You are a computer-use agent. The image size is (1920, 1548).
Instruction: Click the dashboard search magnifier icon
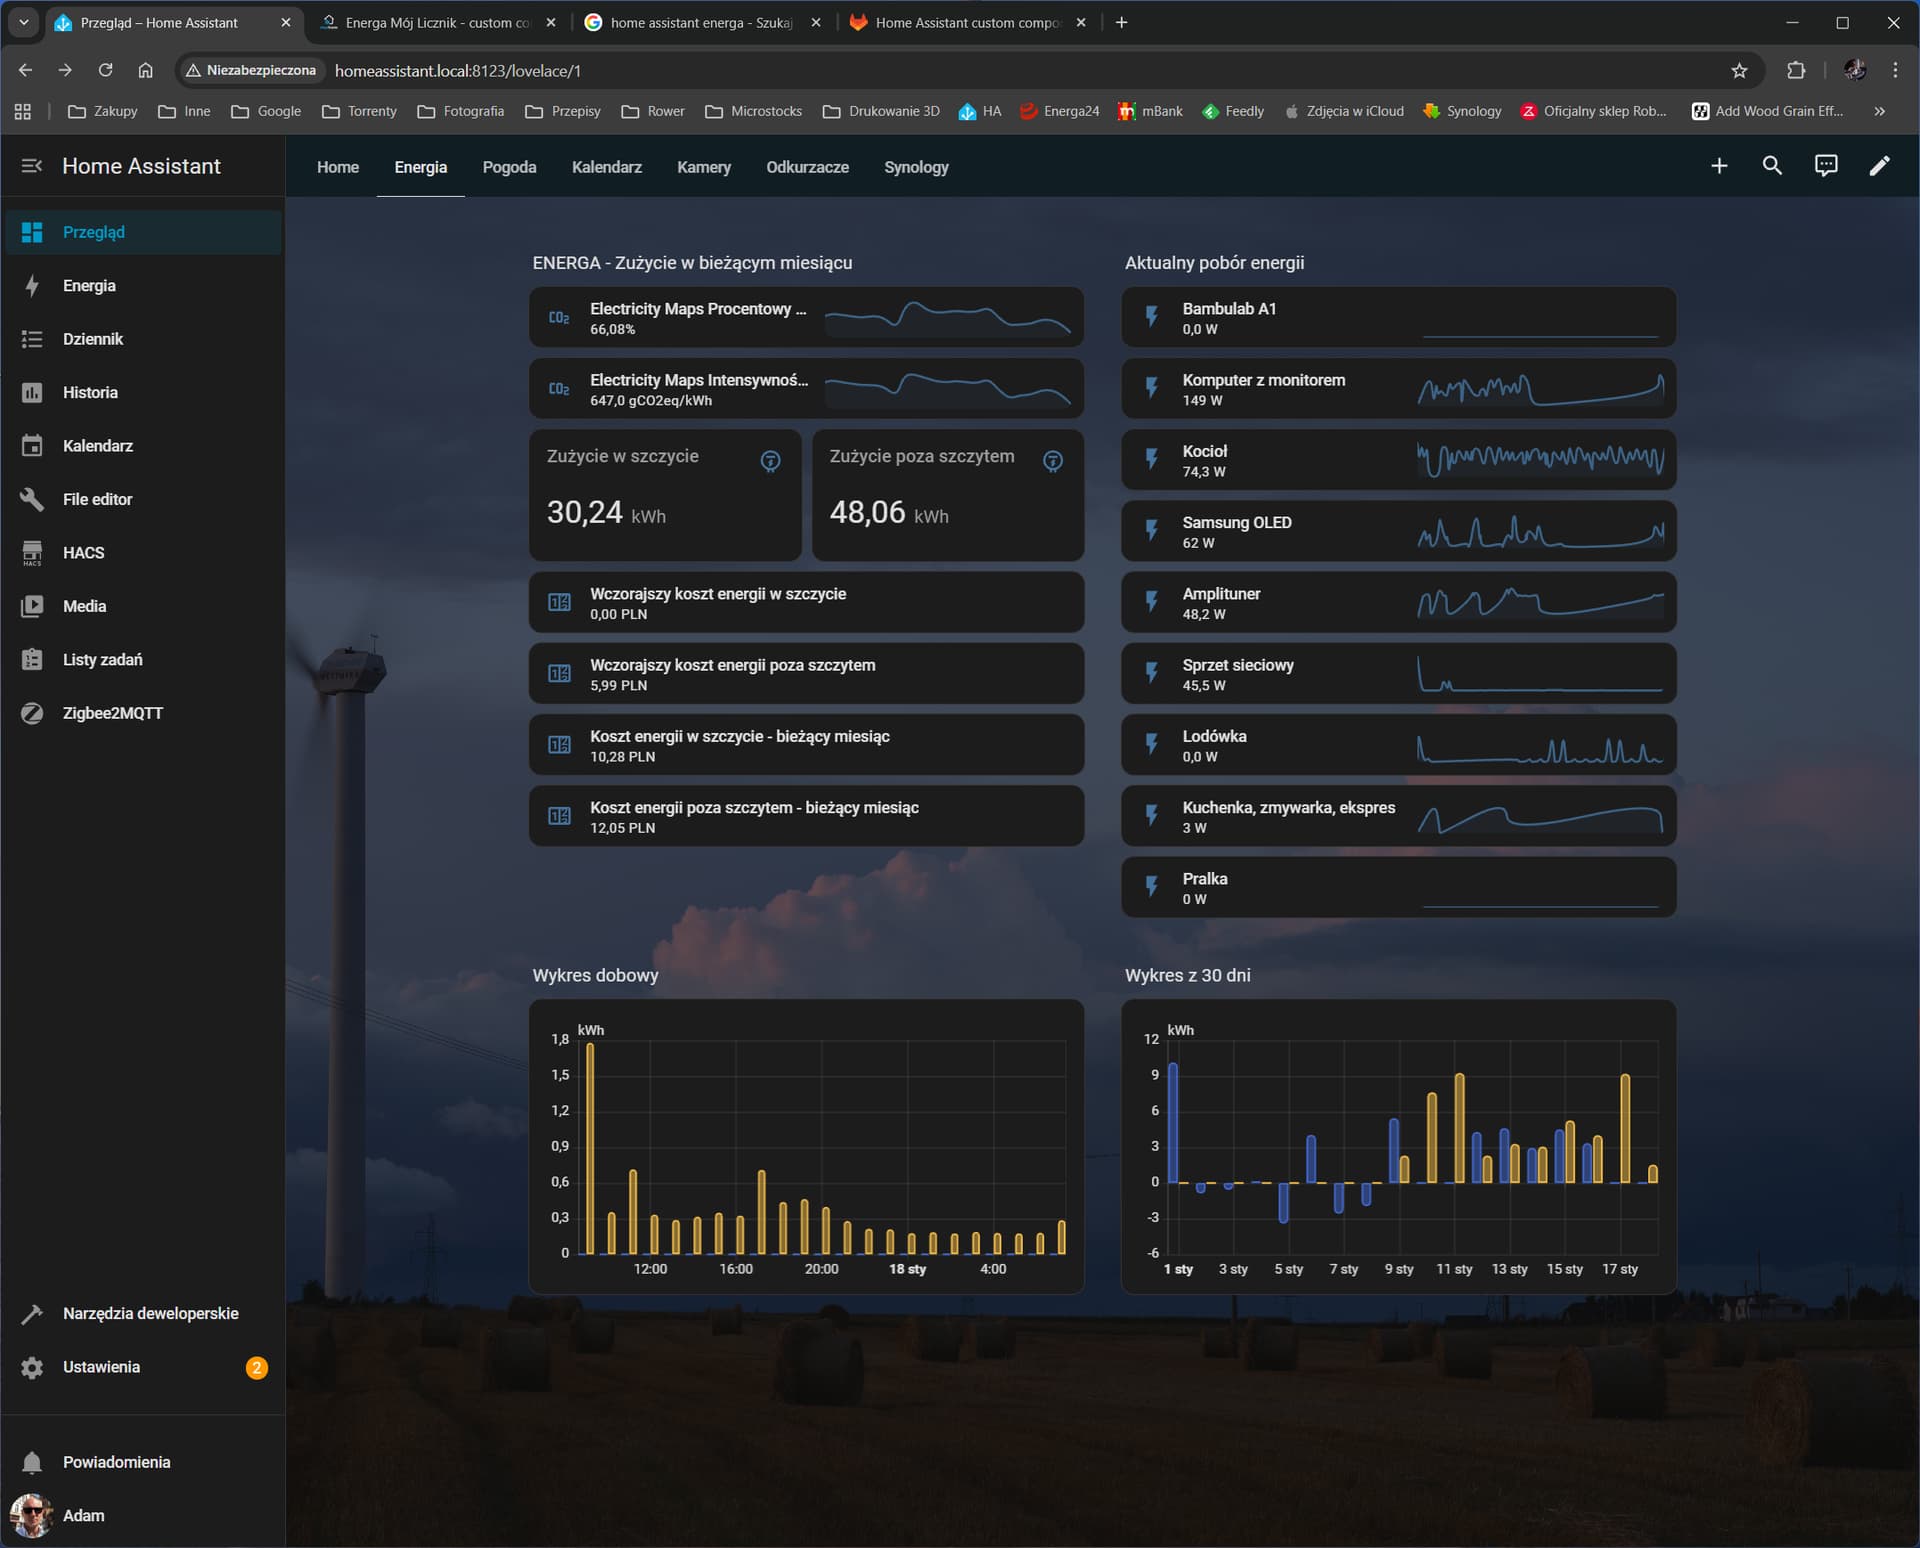click(x=1772, y=166)
